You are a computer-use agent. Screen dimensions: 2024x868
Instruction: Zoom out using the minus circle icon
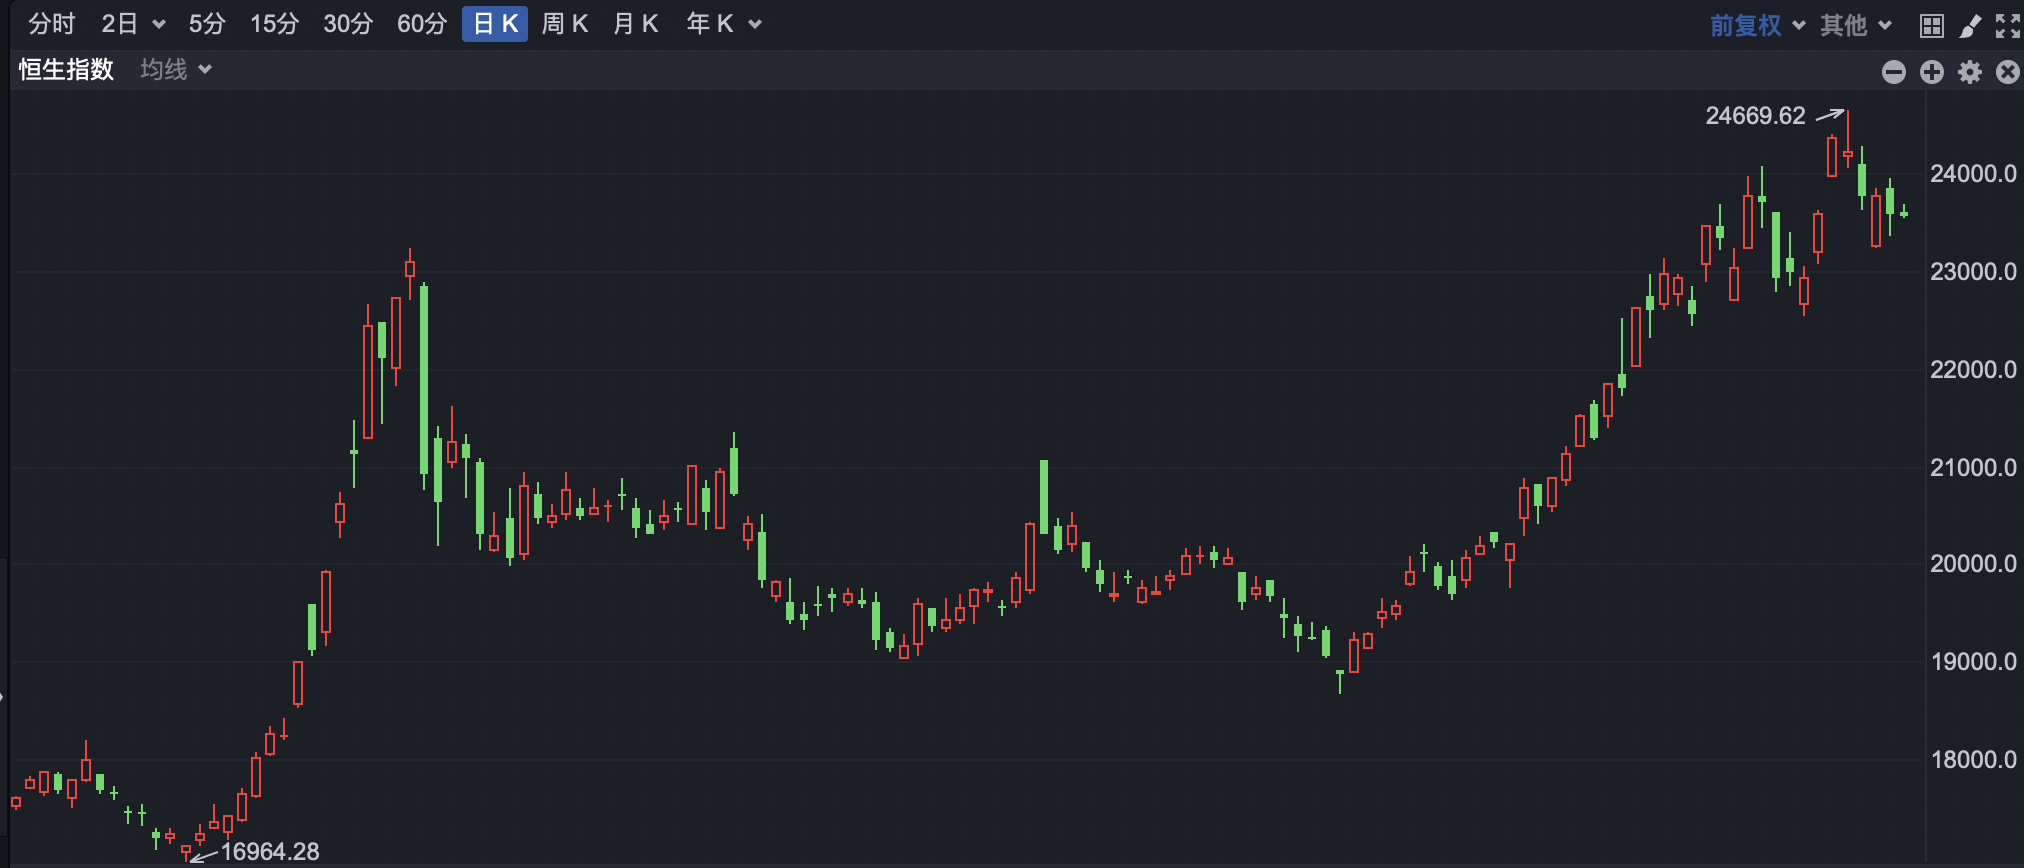[1893, 72]
